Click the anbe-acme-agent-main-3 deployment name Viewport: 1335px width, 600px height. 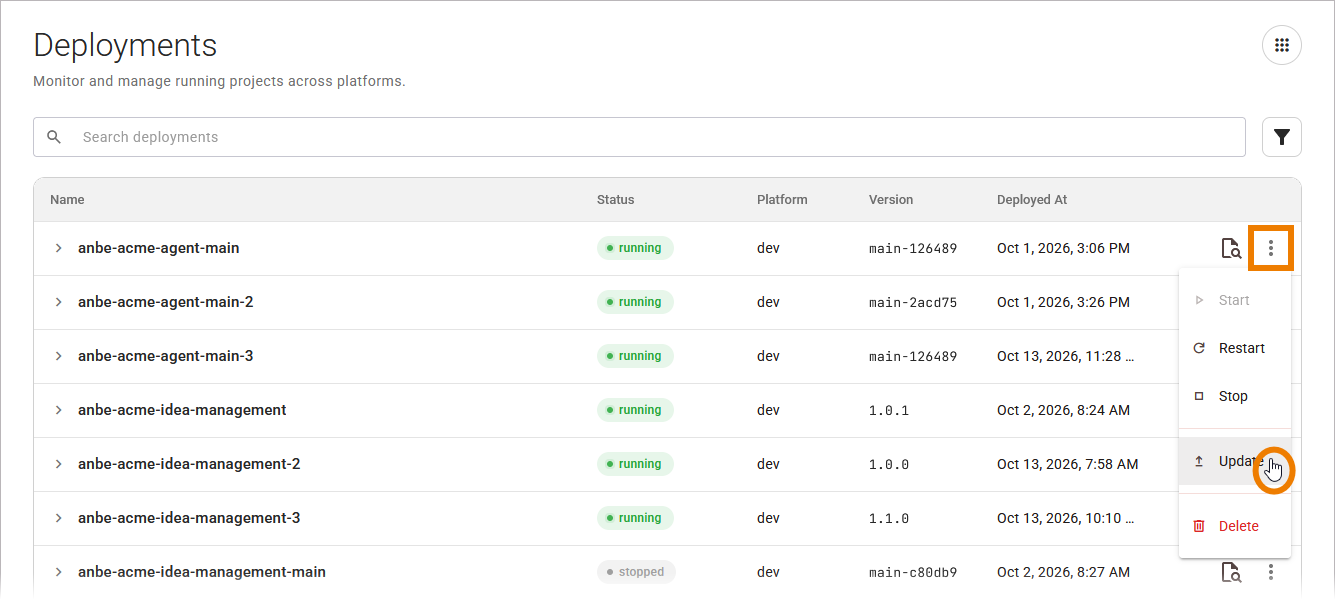tap(166, 356)
